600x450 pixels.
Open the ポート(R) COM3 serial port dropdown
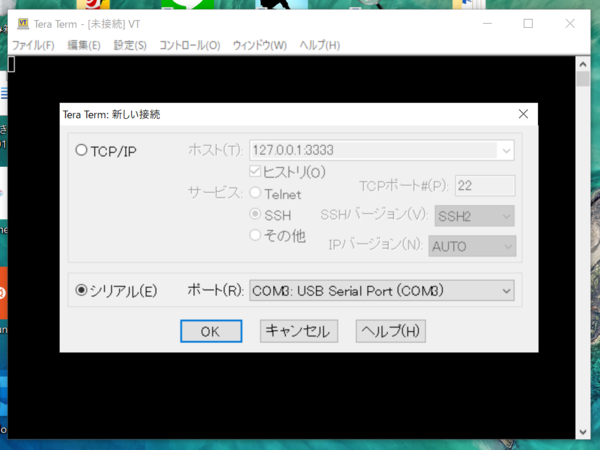pos(382,291)
